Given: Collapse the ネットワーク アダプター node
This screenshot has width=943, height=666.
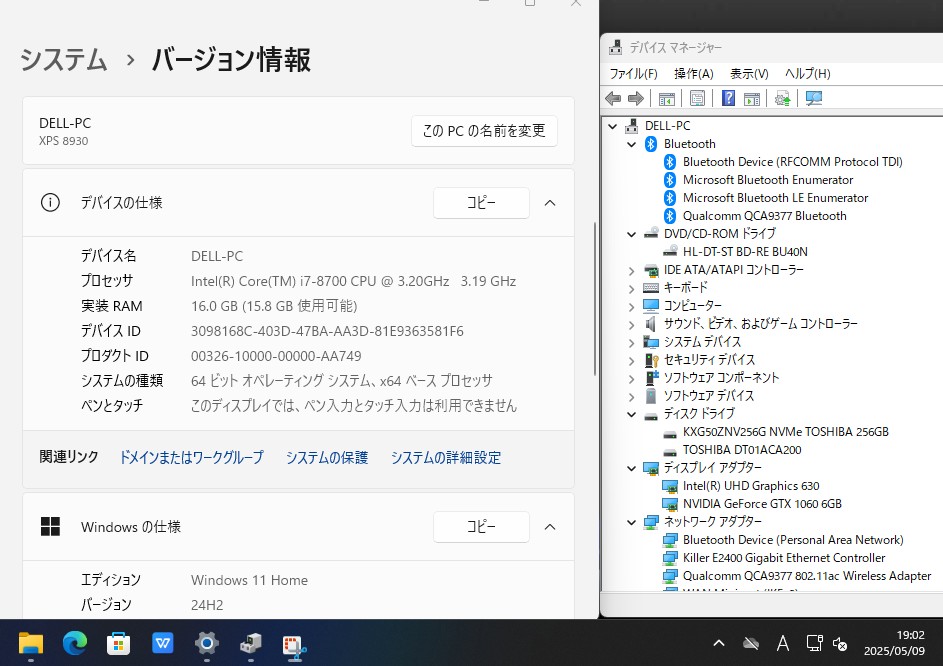Looking at the screenshot, I should [x=631, y=522].
